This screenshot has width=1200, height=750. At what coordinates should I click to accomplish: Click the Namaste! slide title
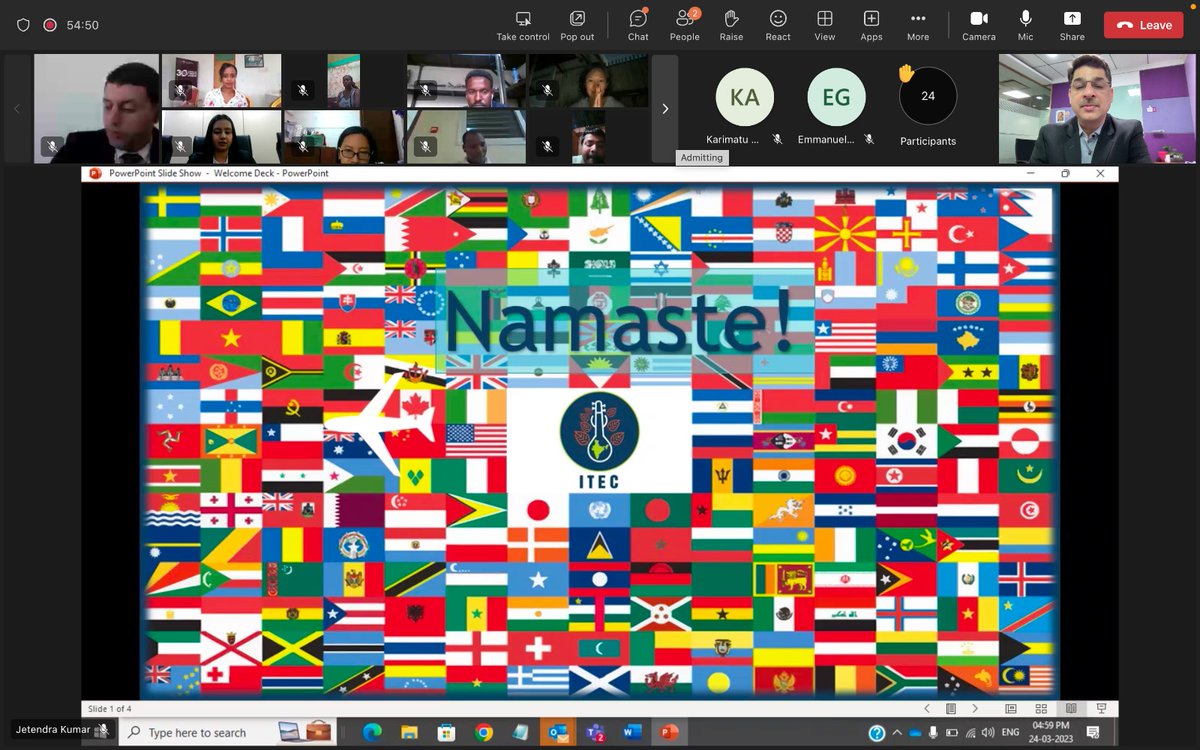tap(620, 321)
